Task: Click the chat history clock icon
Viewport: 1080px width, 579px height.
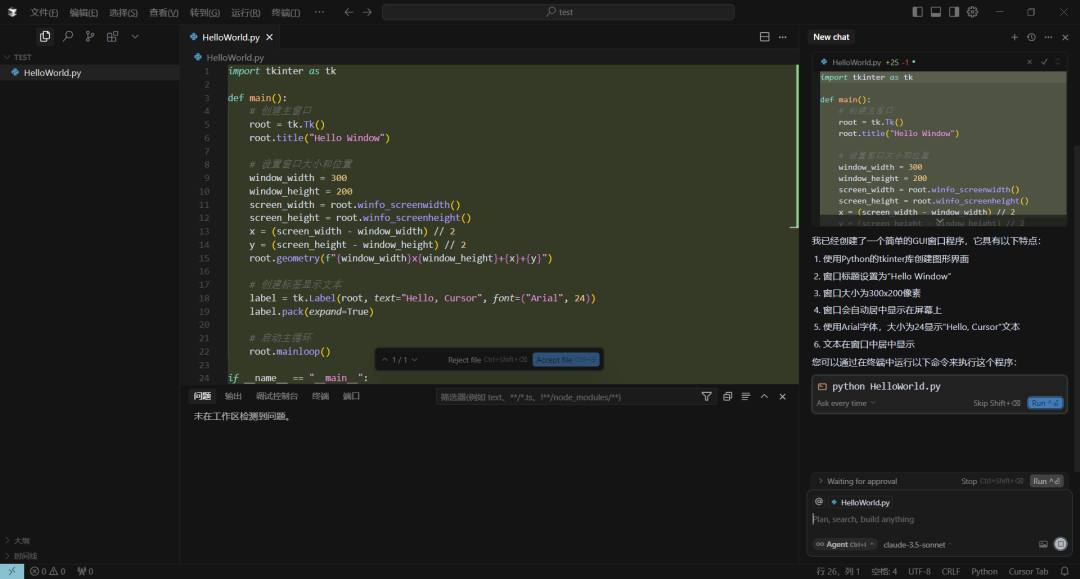Action: 1031,37
